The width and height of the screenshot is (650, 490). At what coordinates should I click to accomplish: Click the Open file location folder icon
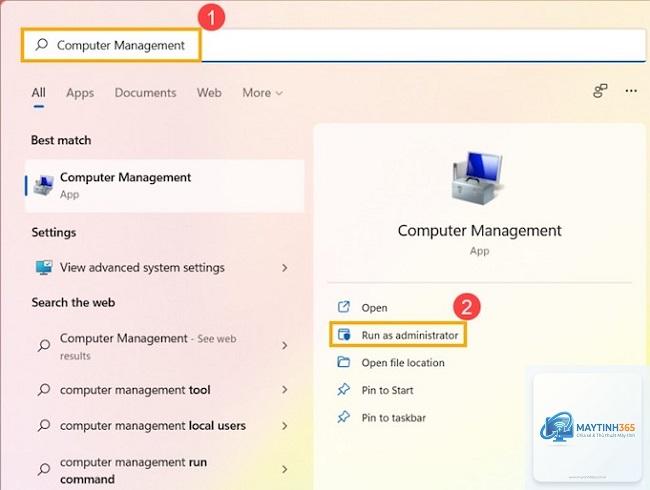point(344,362)
